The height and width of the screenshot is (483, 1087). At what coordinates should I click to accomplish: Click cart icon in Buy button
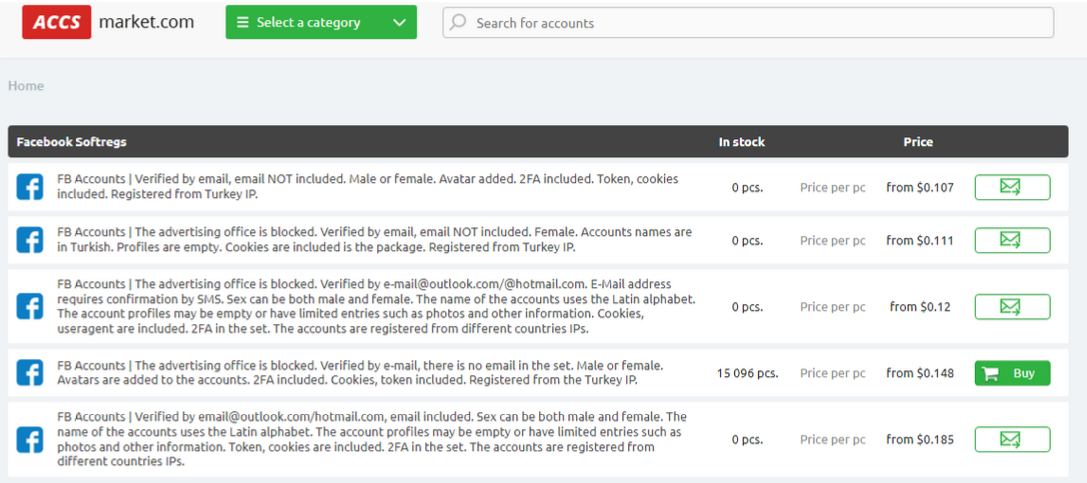[x=991, y=373]
